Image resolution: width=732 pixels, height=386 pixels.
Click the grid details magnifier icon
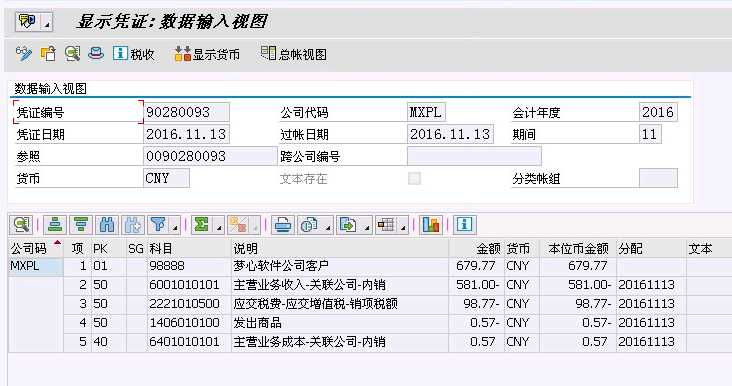tap(21, 225)
